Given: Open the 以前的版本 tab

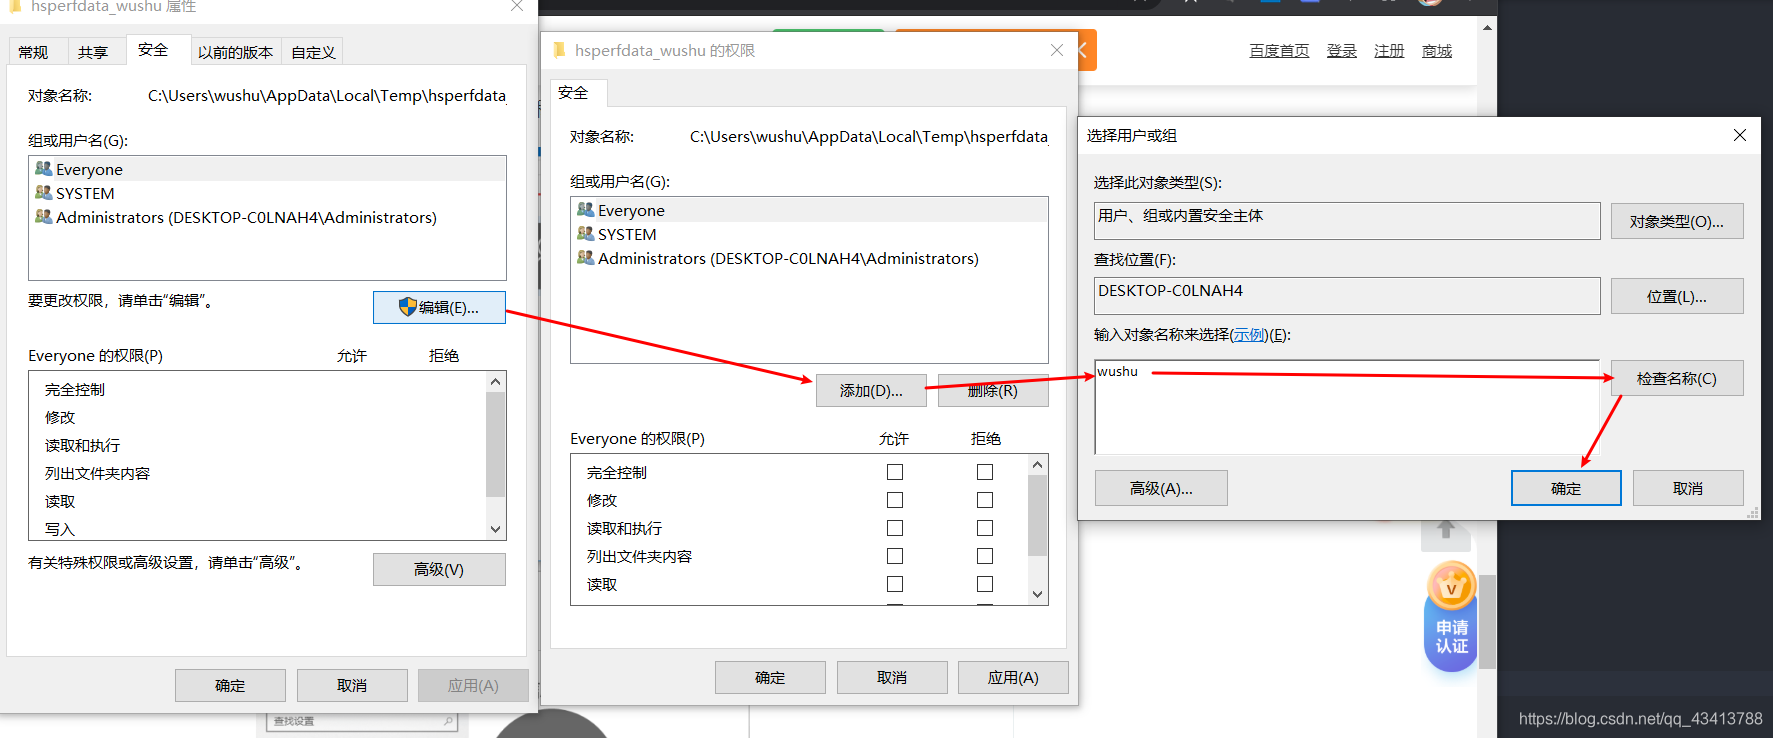Looking at the screenshot, I should point(235,52).
